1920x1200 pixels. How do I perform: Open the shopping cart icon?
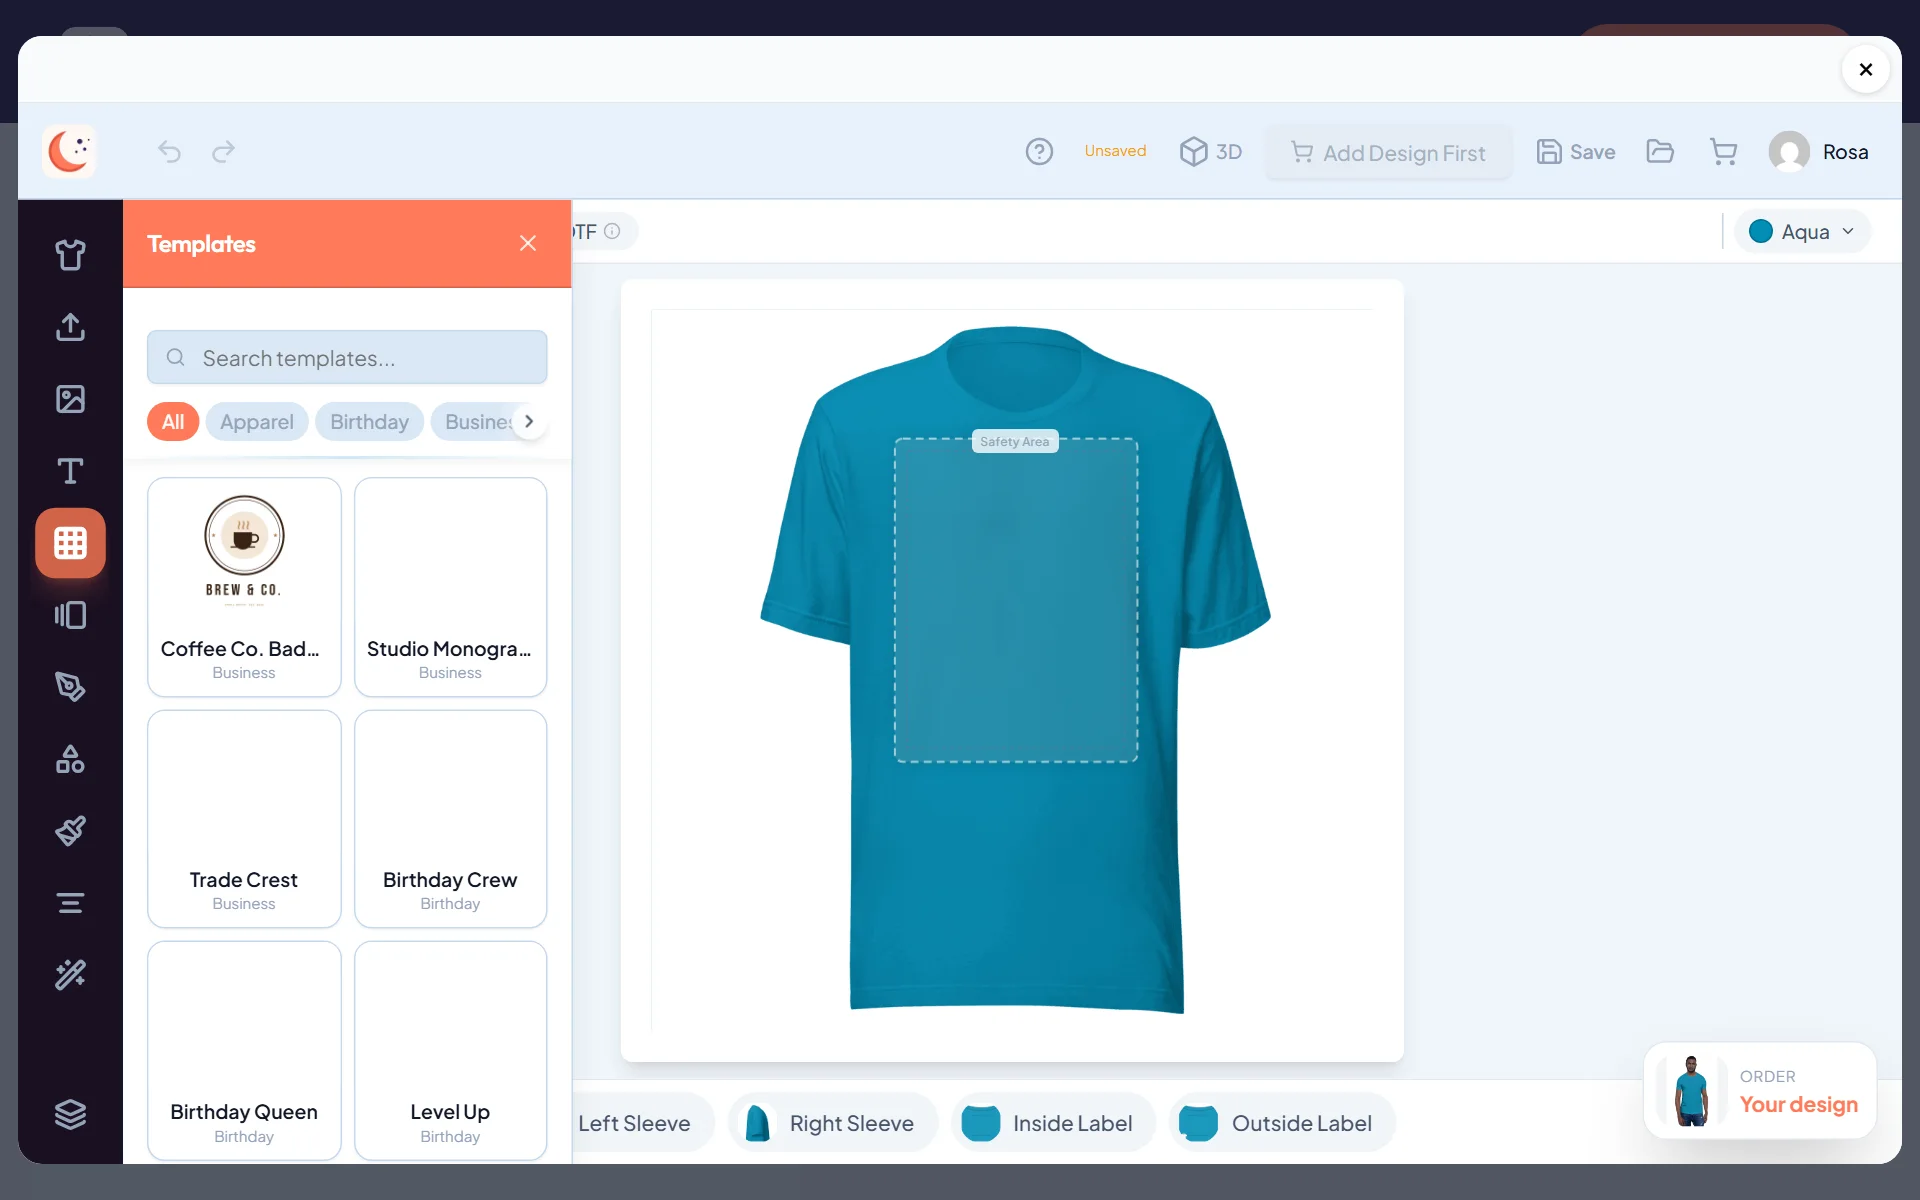click(x=1723, y=152)
